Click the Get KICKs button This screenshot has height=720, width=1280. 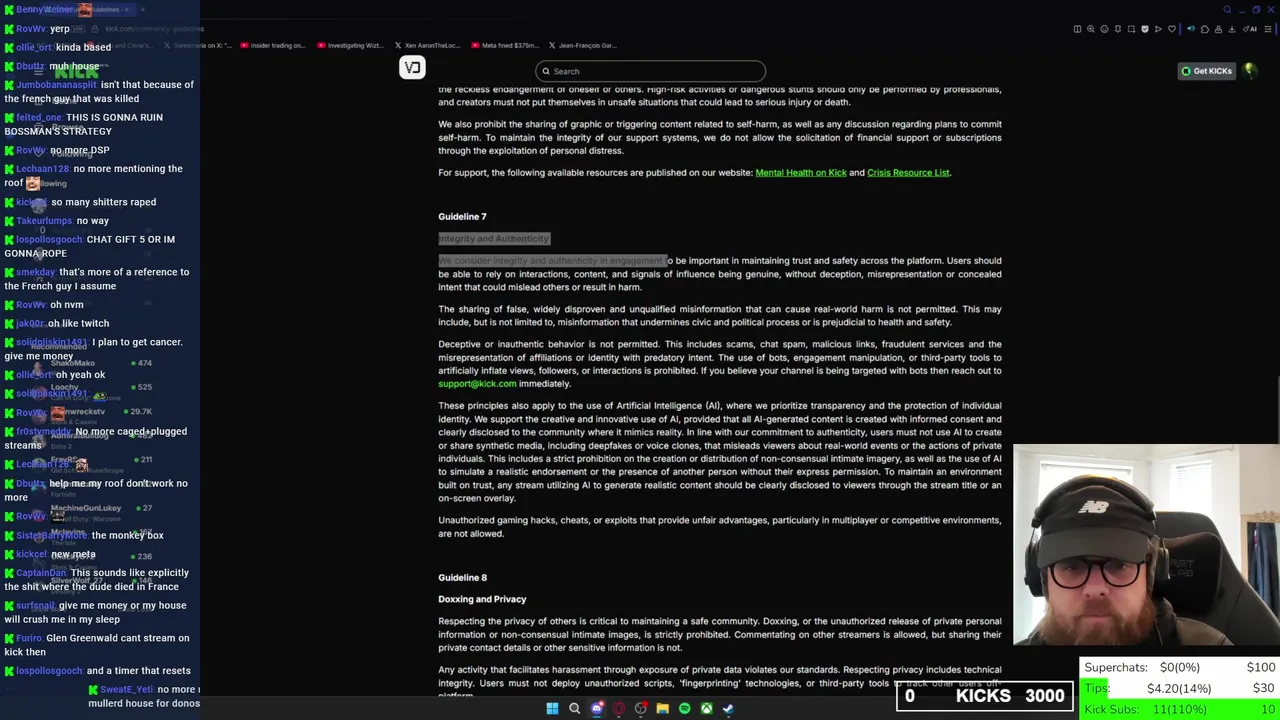click(1206, 71)
